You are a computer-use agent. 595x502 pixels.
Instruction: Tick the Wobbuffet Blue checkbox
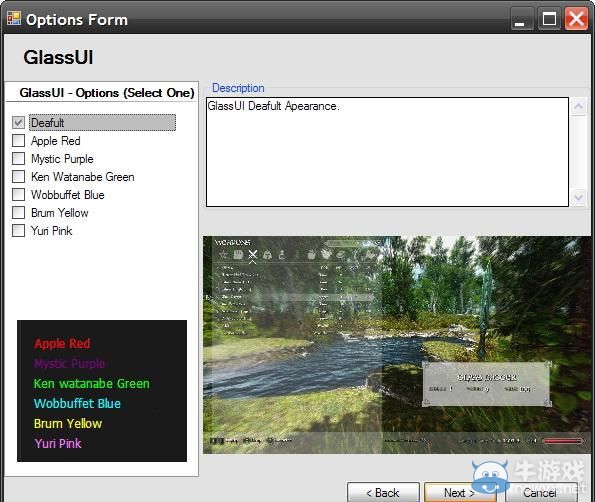18,194
